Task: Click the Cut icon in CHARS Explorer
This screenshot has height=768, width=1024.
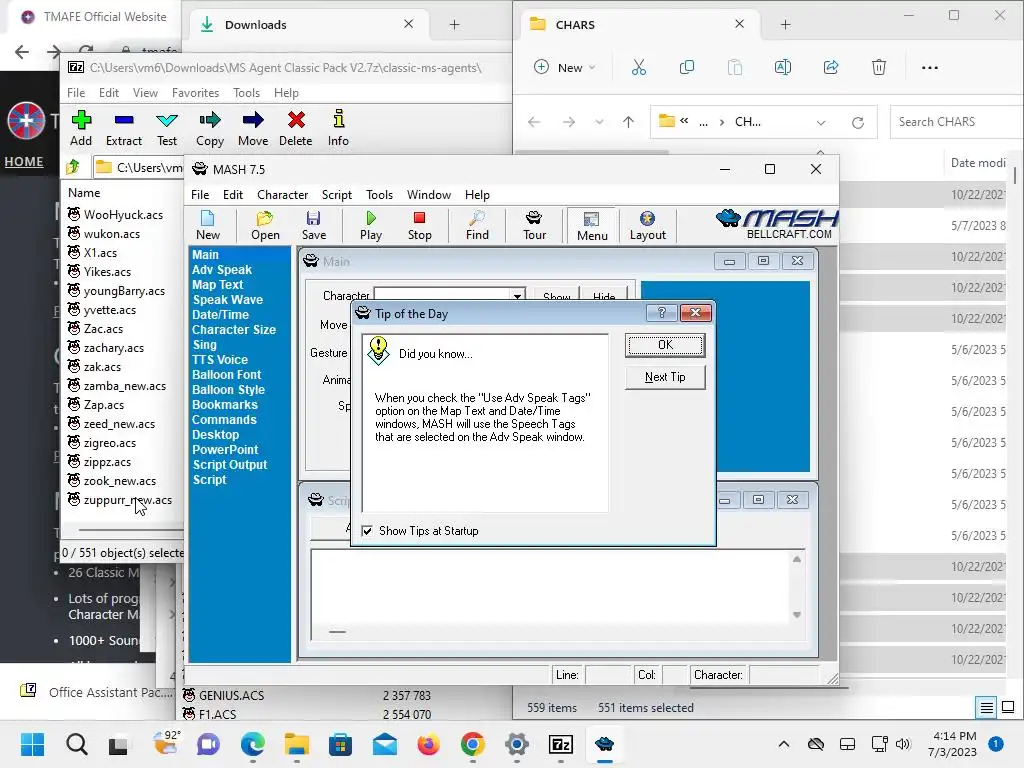Action: 639,67
